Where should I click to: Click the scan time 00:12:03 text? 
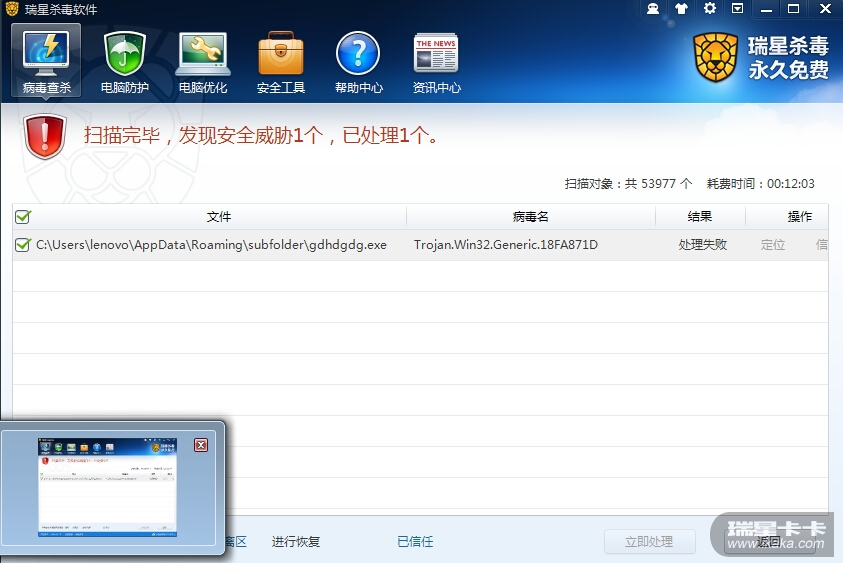pyautogui.click(x=761, y=184)
